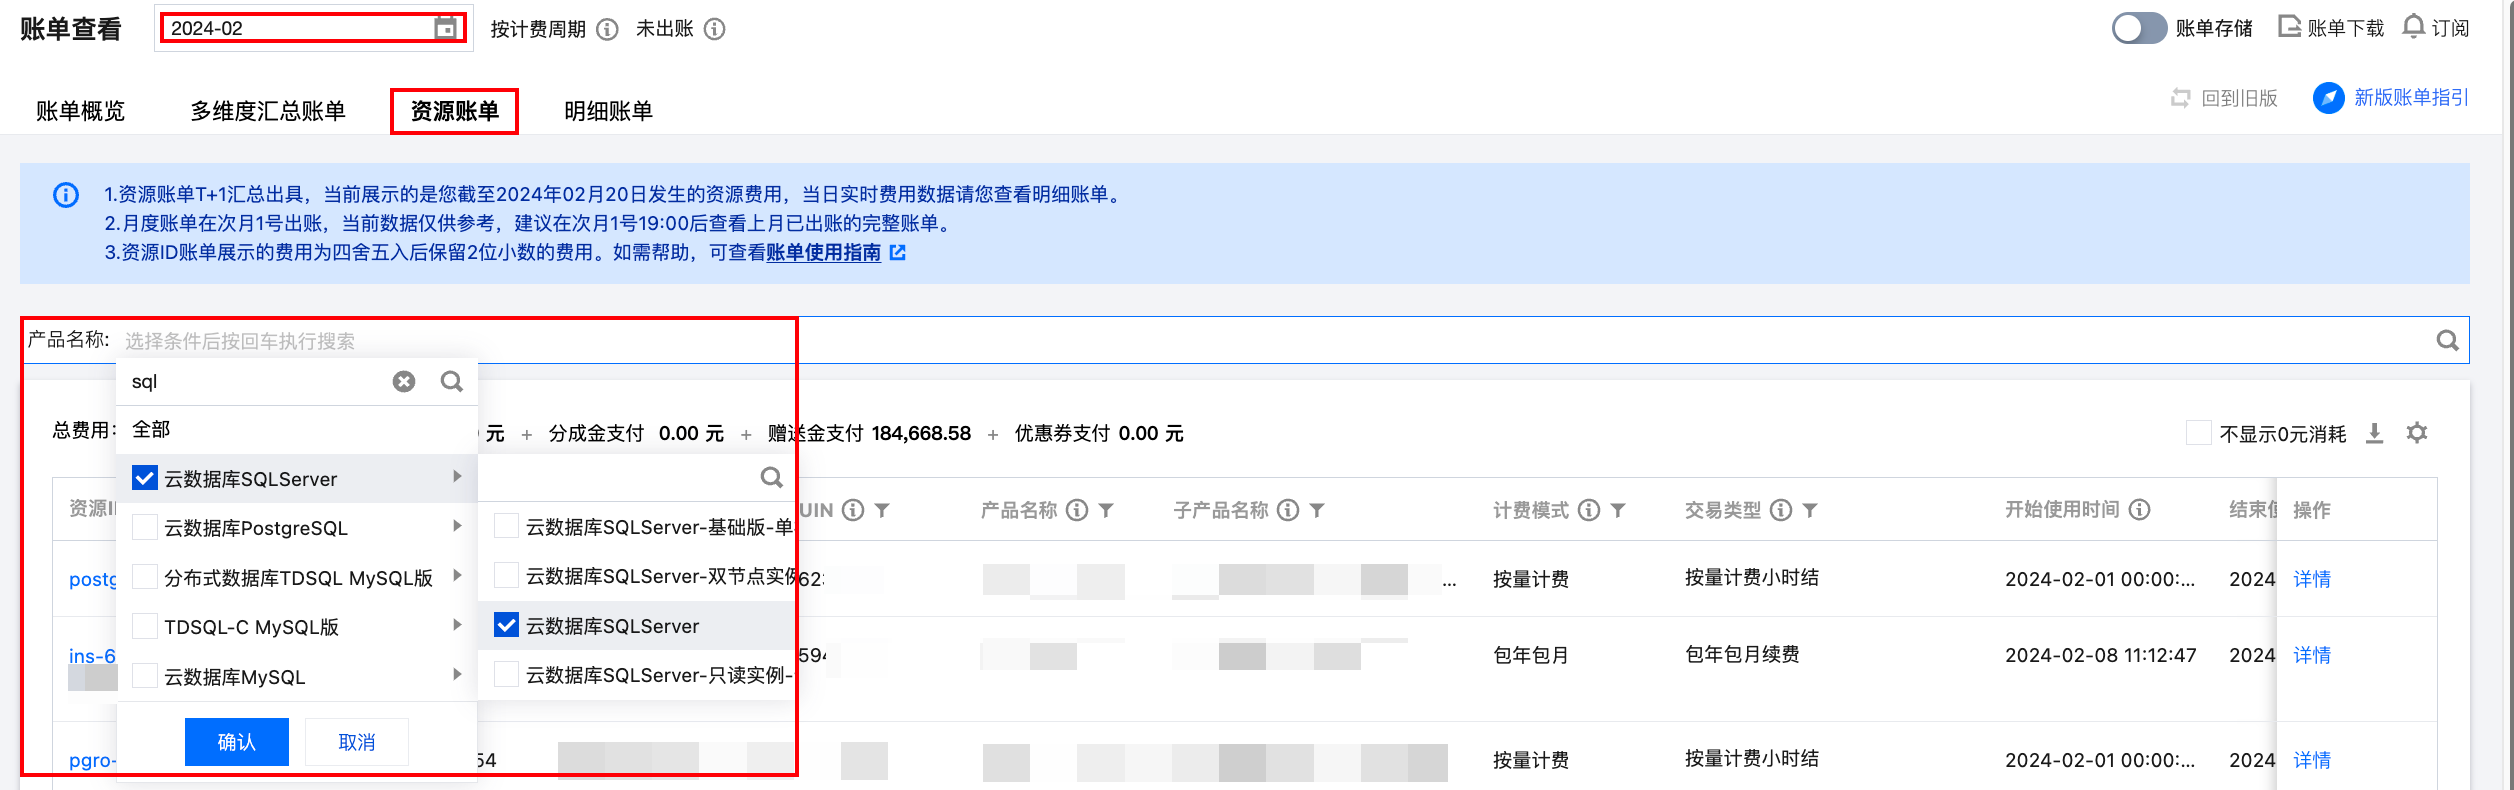Open the calendar picker for 2024-02
The height and width of the screenshot is (790, 2514).
tap(446, 28)
